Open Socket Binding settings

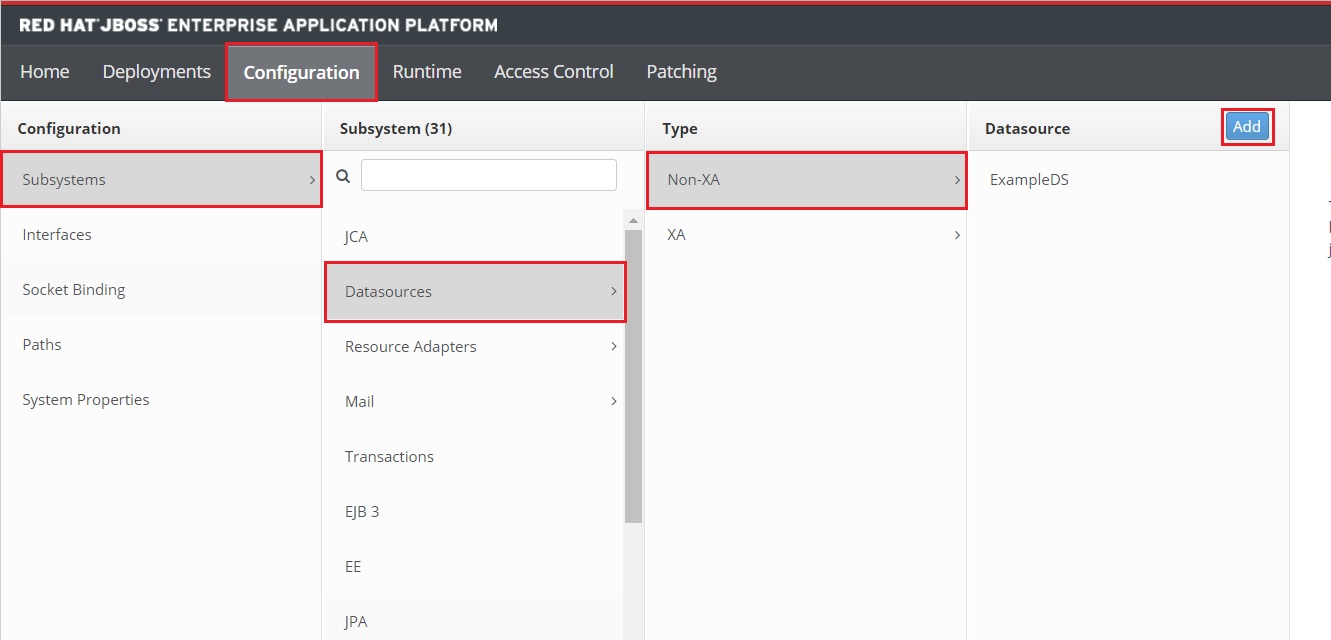pyautogui.click(x=74, y=289)
